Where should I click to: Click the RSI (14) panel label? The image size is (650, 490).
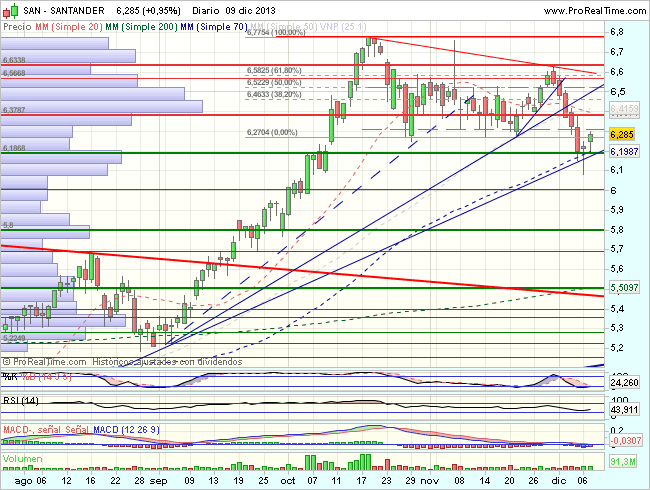[21, 401]
